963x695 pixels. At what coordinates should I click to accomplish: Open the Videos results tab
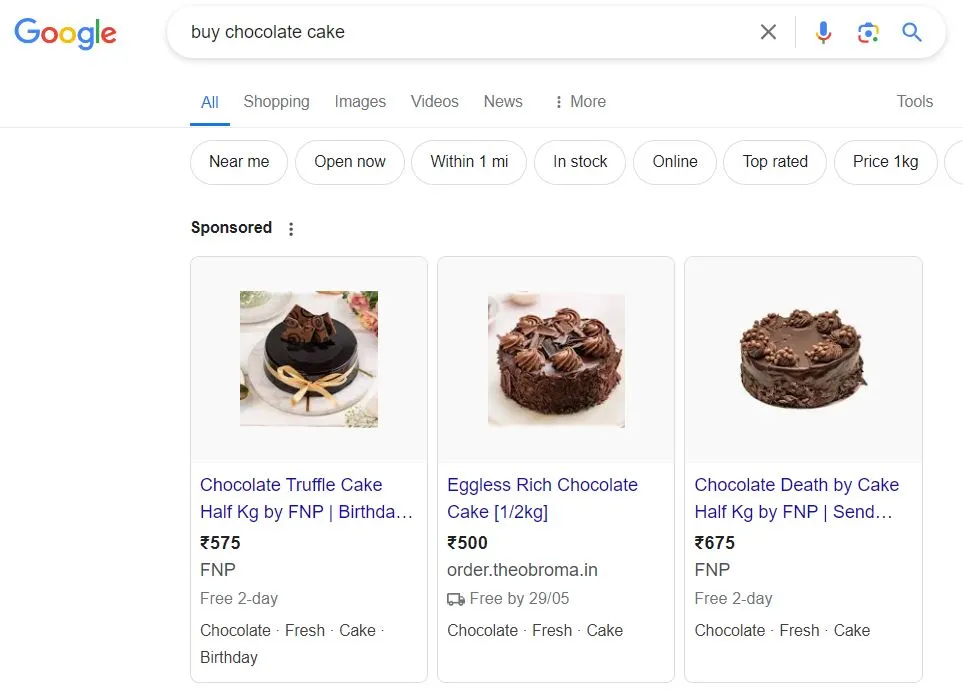(x=434, y=101)
